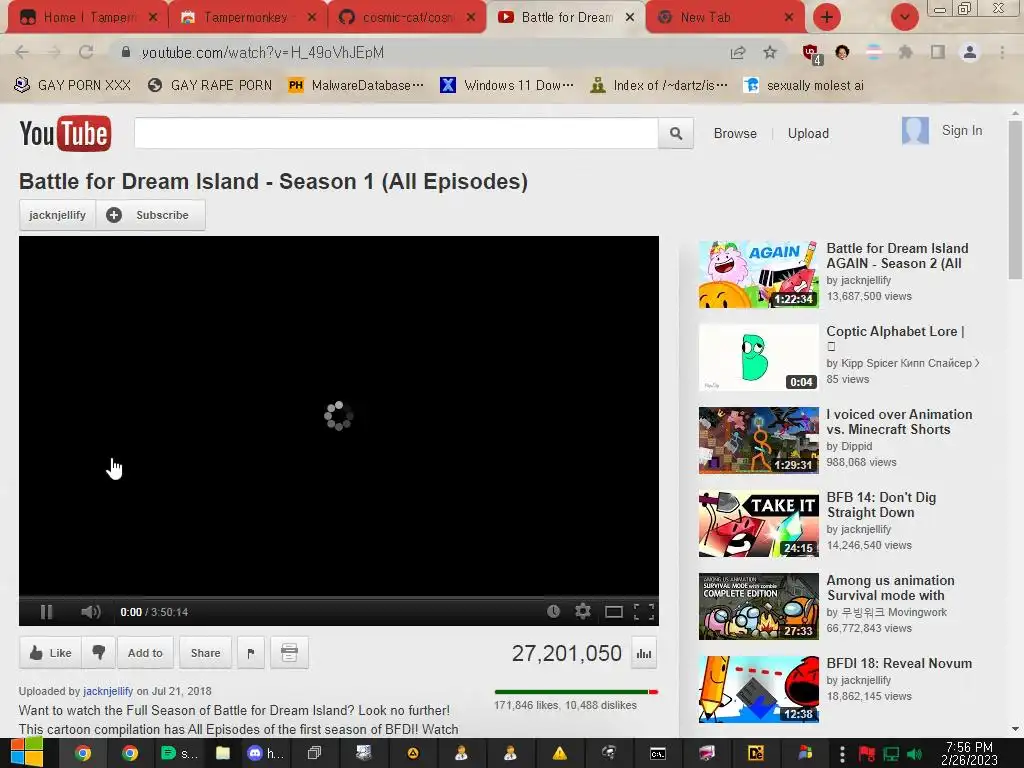Open the tab search dropdown arrow
1024x768 pixels.
coord(904,17)
